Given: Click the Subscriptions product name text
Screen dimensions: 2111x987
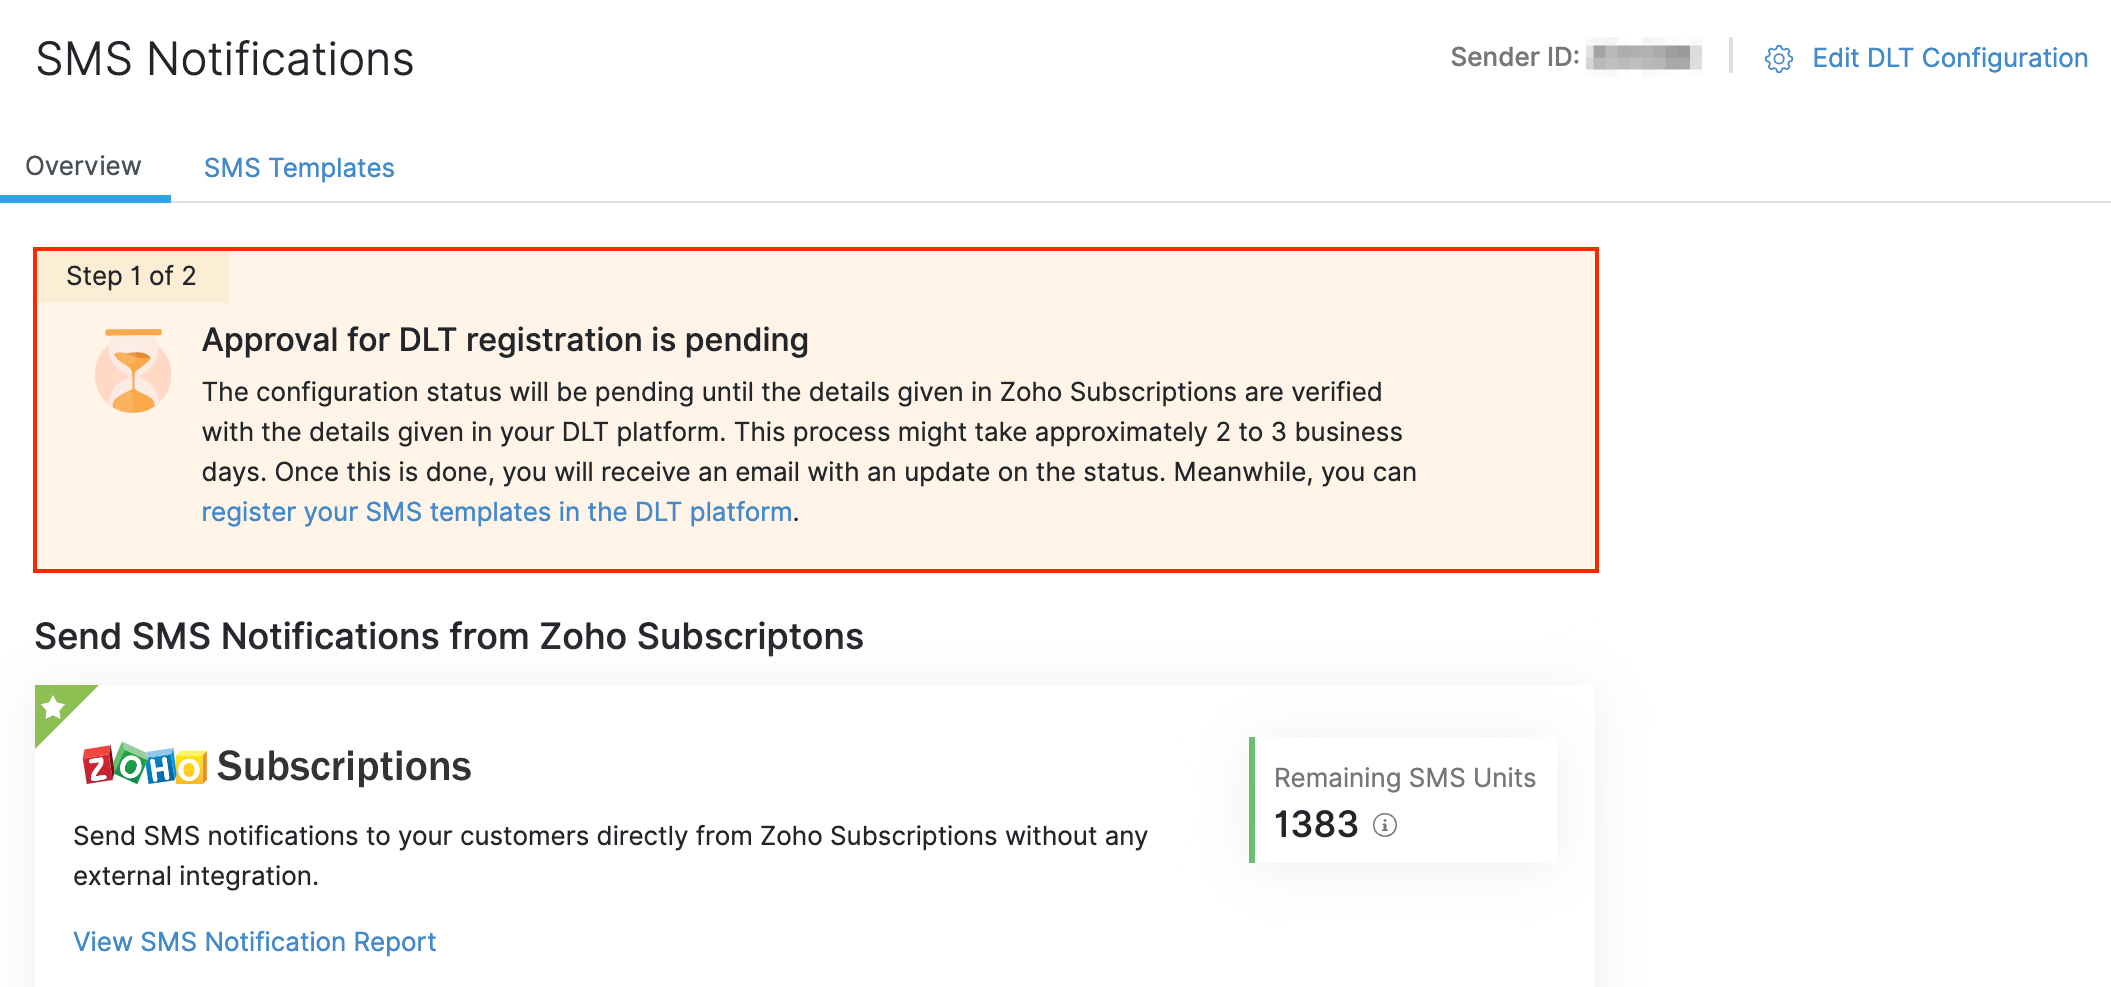Looking at the screenshot, I should click(344, 767).
